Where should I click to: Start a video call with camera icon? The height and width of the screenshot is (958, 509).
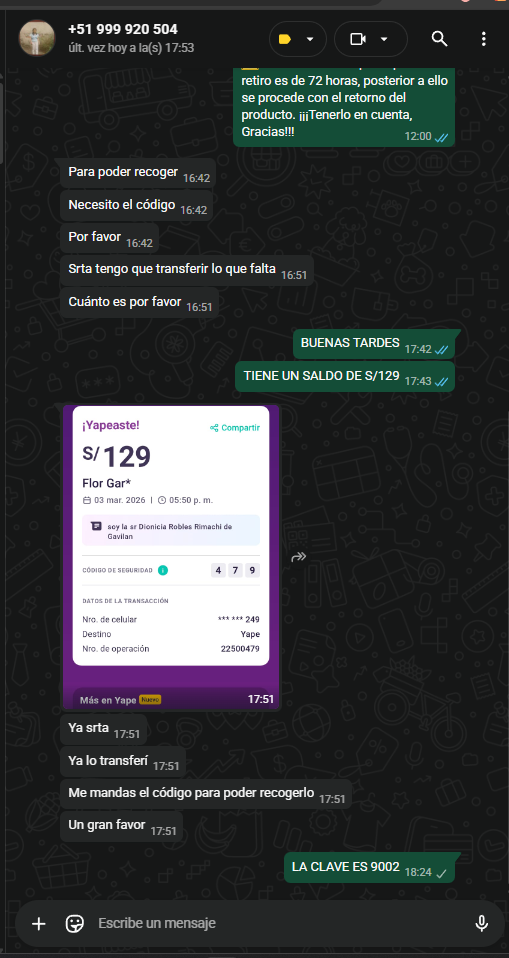click(357, 39)
